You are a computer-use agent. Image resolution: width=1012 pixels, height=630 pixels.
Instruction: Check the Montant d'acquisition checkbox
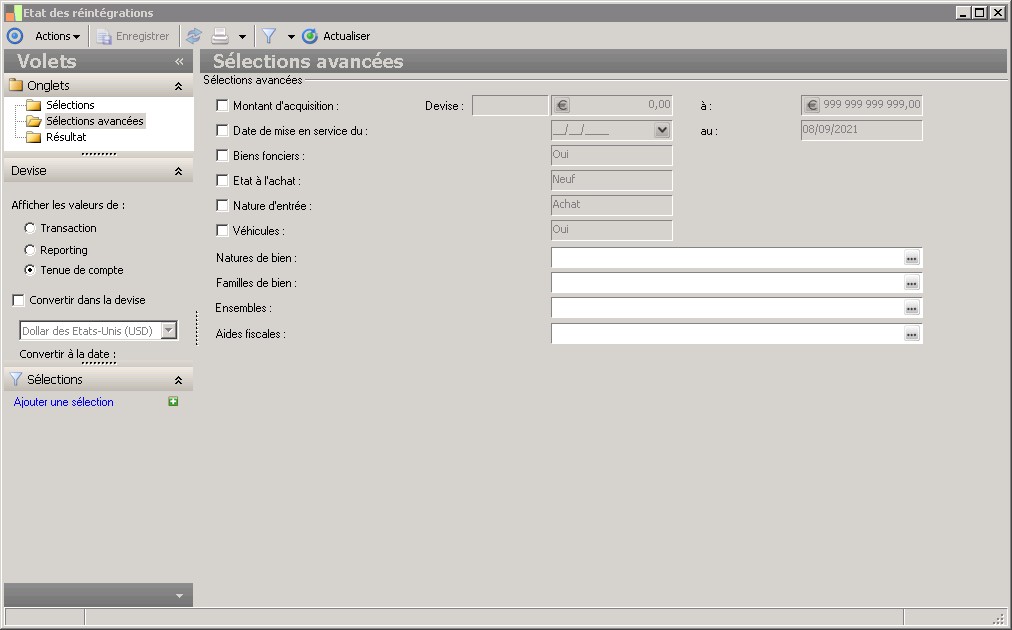[x=222, y=105]
